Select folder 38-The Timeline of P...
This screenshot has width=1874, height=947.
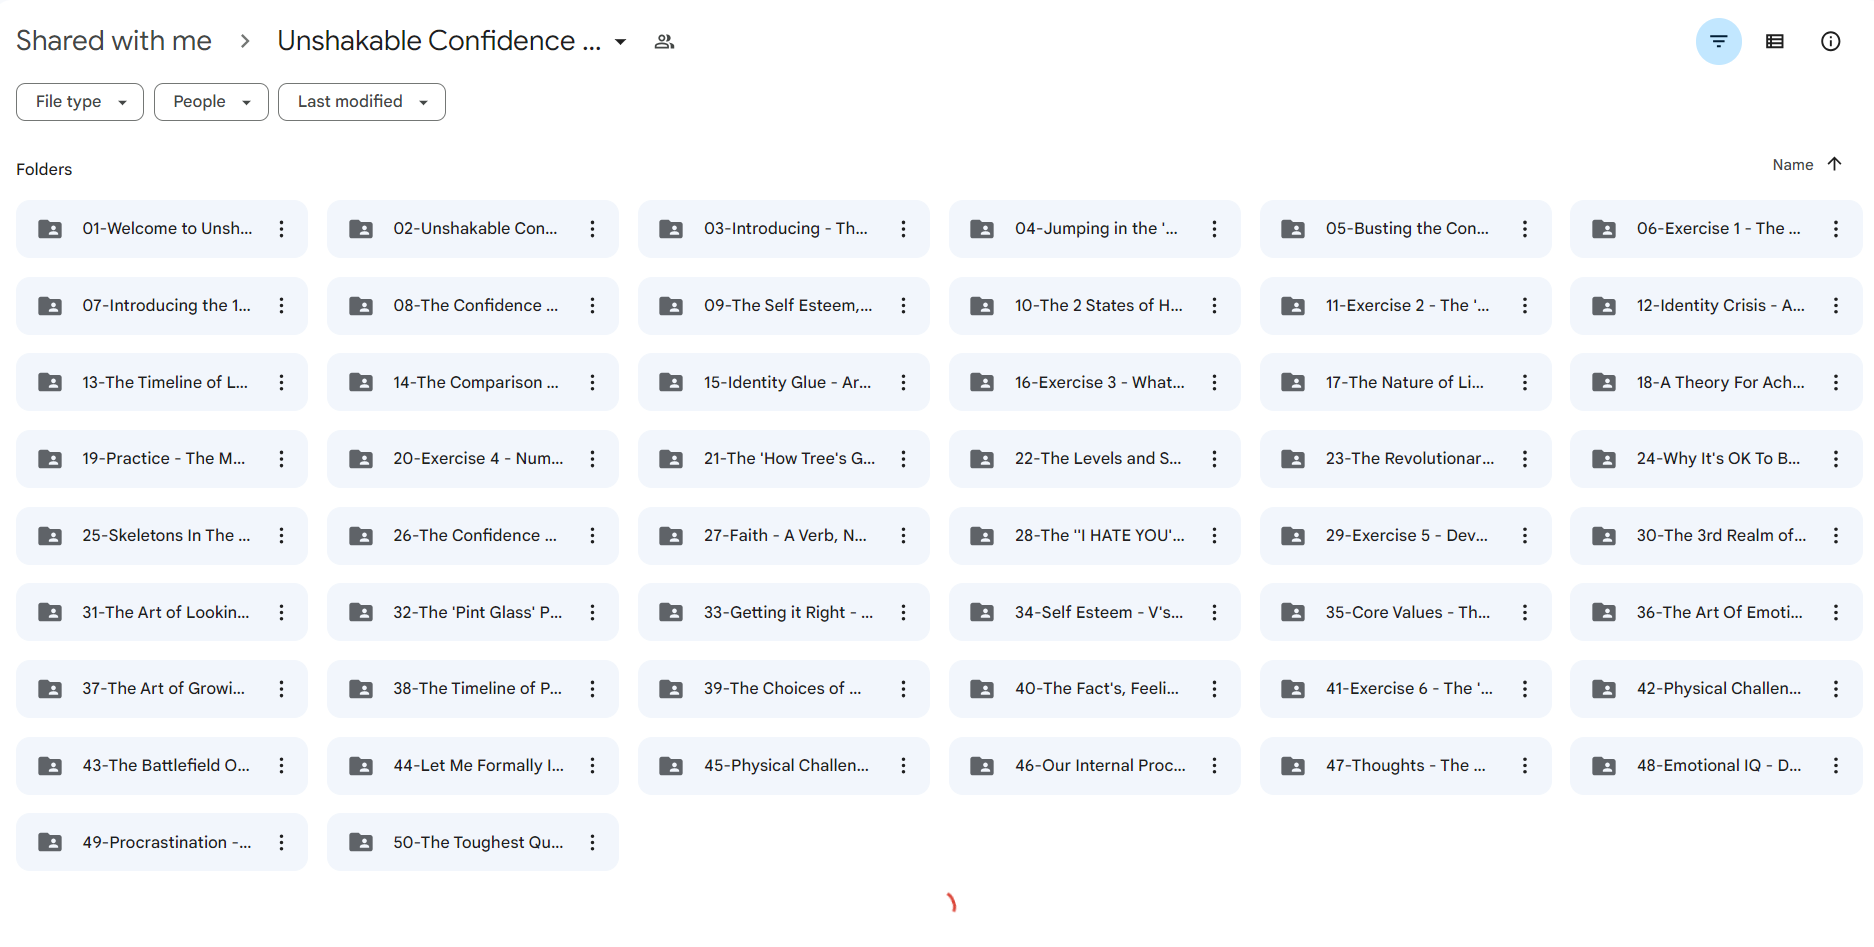(473, 689)
